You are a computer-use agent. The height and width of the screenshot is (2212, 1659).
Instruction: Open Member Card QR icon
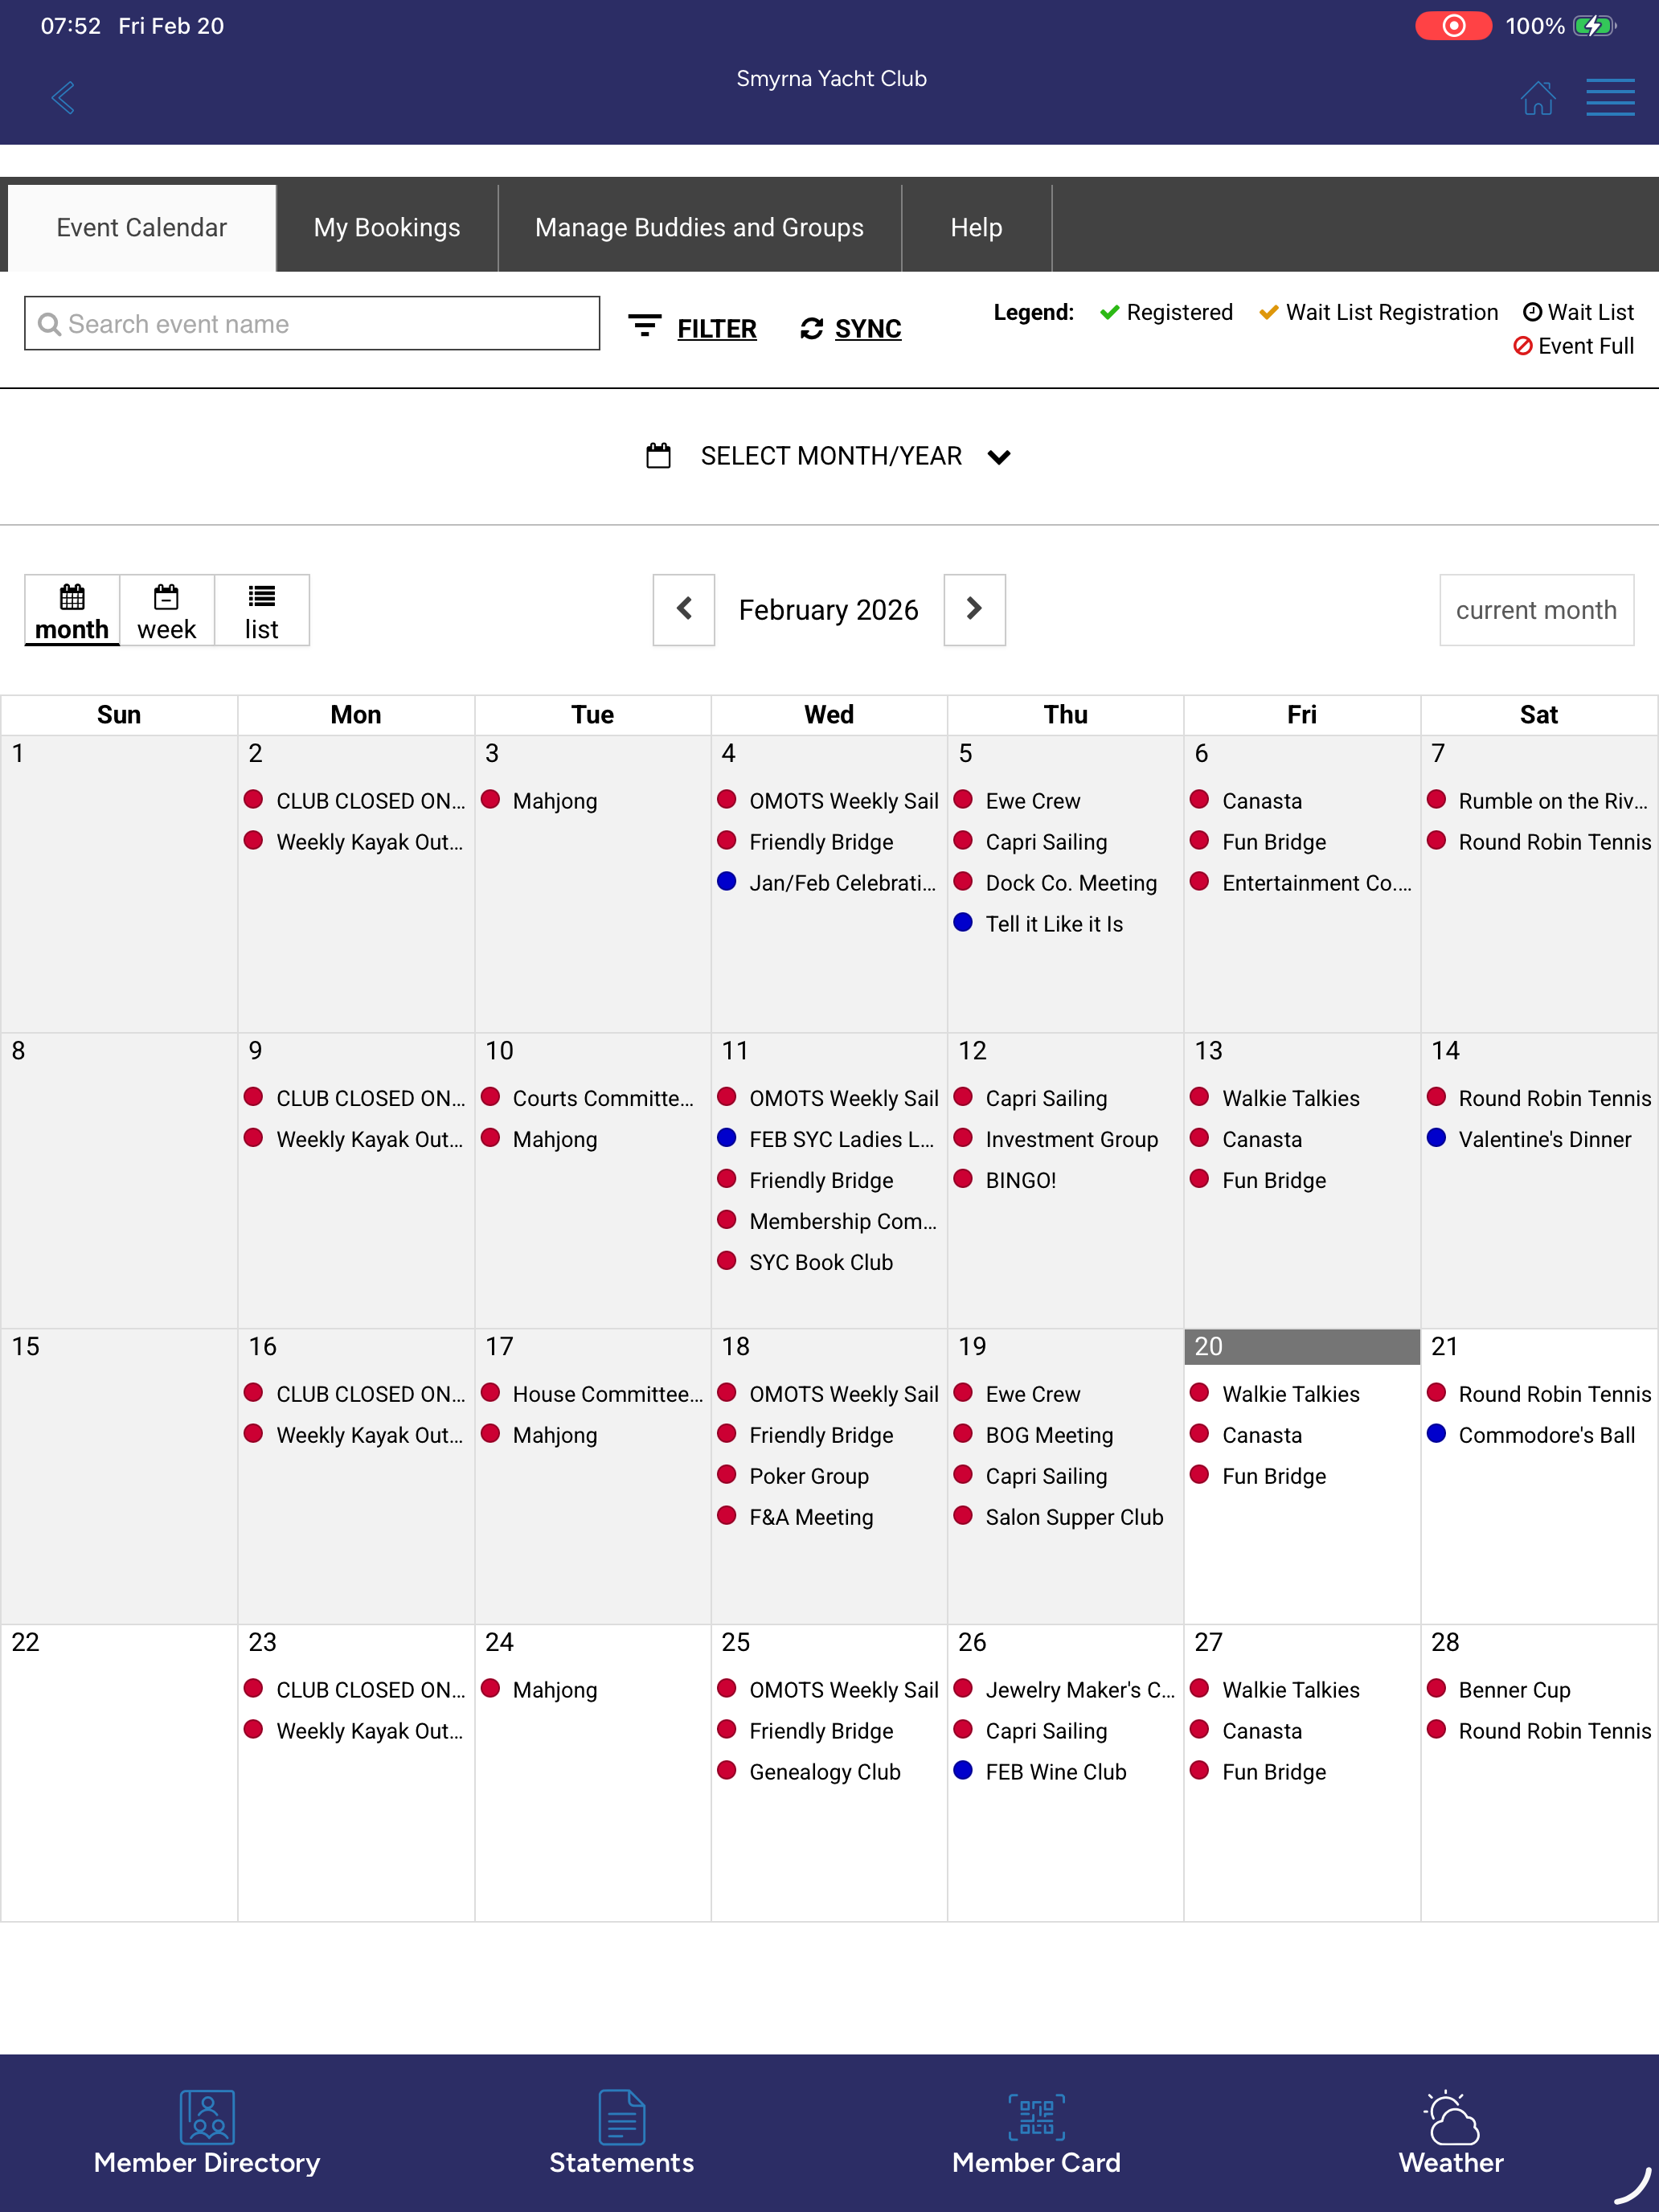1036,2116
